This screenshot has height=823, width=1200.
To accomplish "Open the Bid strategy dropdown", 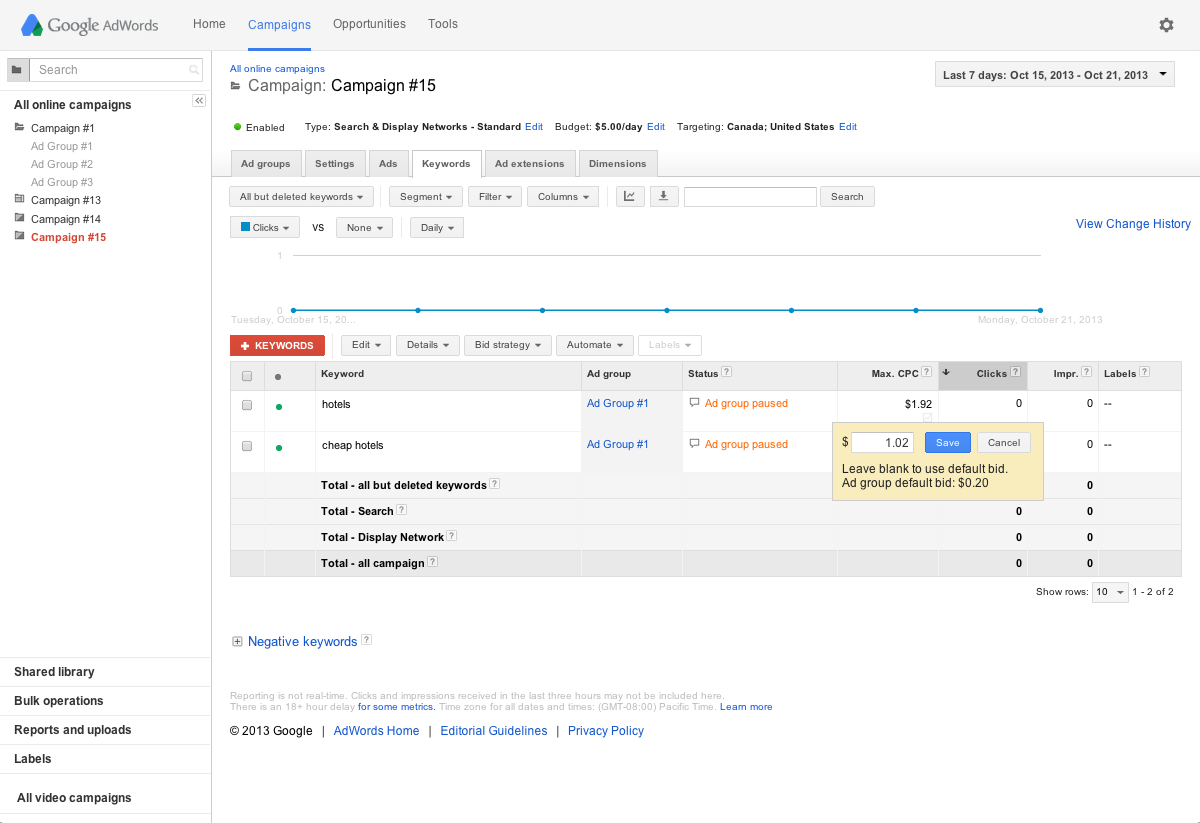I will (x=507, y=344).
